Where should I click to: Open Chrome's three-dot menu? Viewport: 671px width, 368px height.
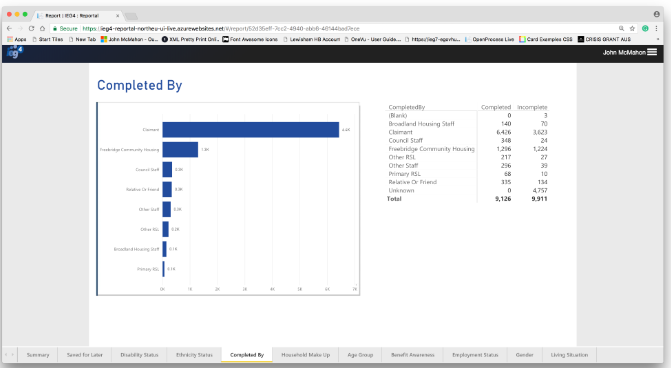click(656, 28)
